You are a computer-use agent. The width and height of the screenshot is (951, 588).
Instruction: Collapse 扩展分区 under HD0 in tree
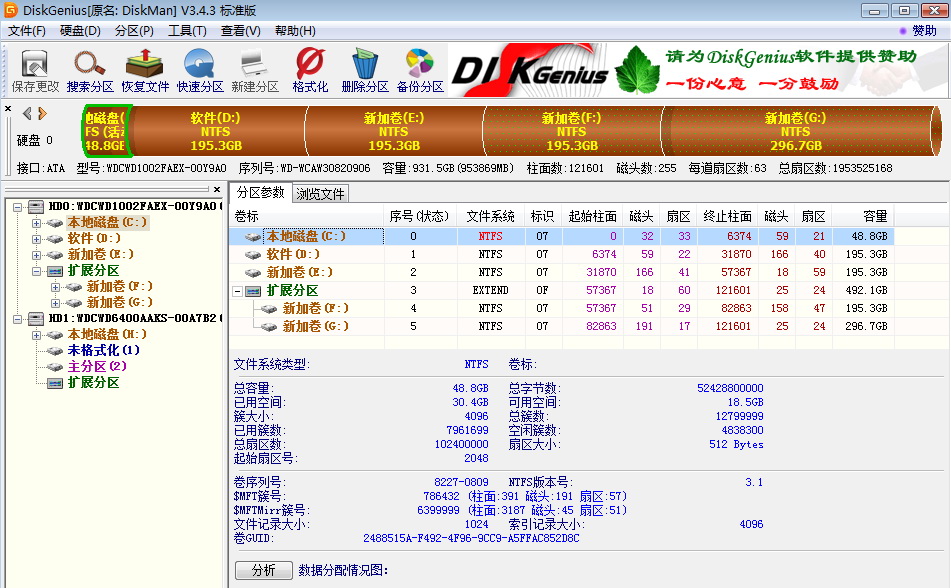tap(36, 271)
